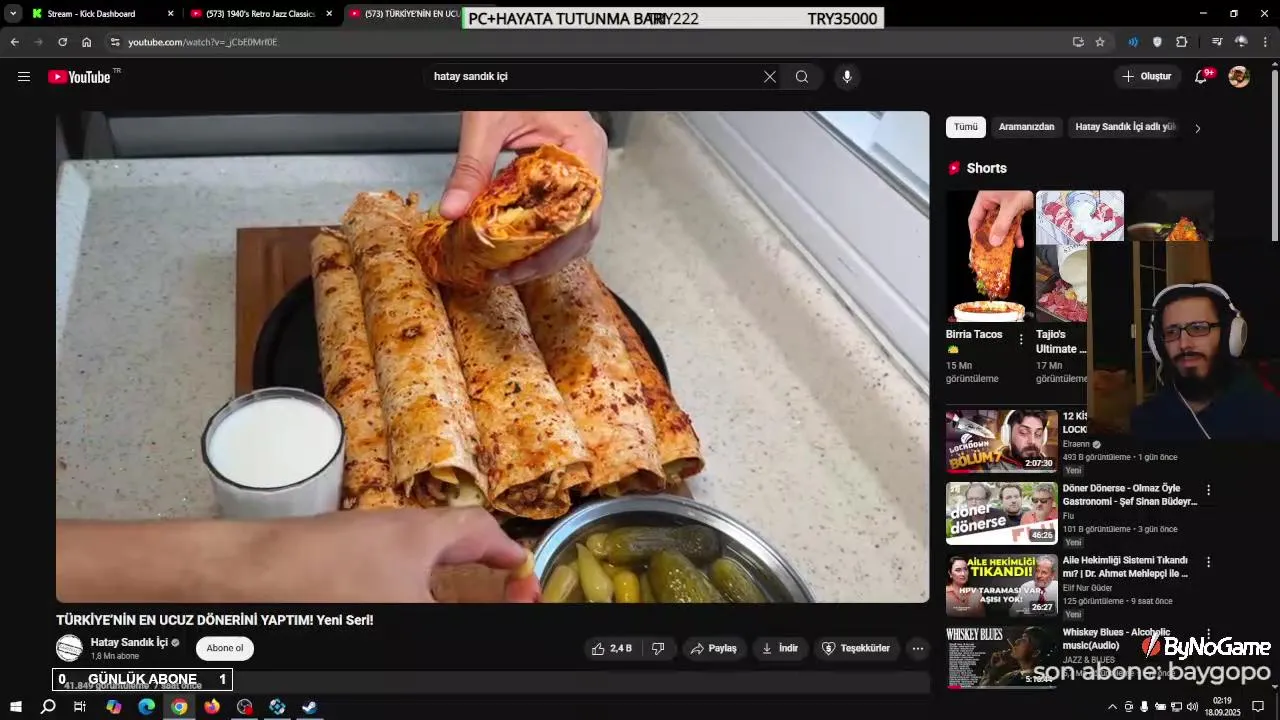
Task: Open Firefox from taskbar
Action: click(x=212, y=707)
